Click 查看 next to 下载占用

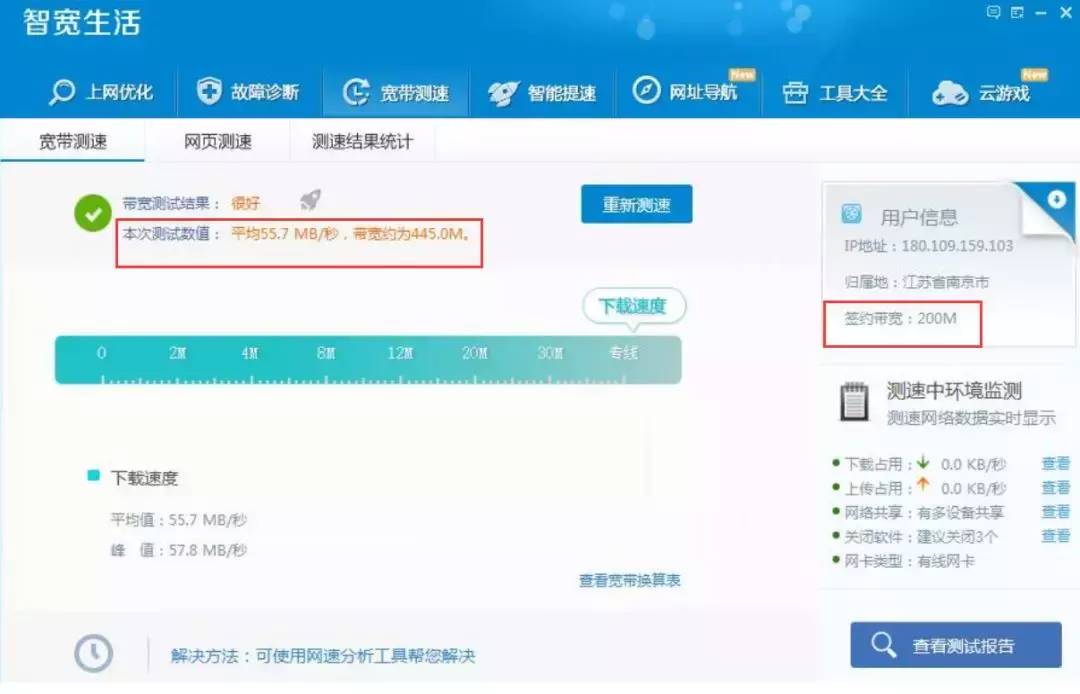pos(1055,463)
